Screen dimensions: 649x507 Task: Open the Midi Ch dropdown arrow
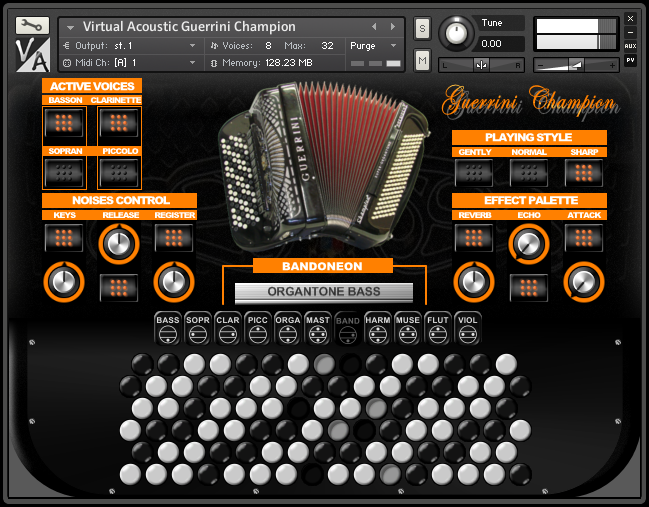click(x=192, y=62)
